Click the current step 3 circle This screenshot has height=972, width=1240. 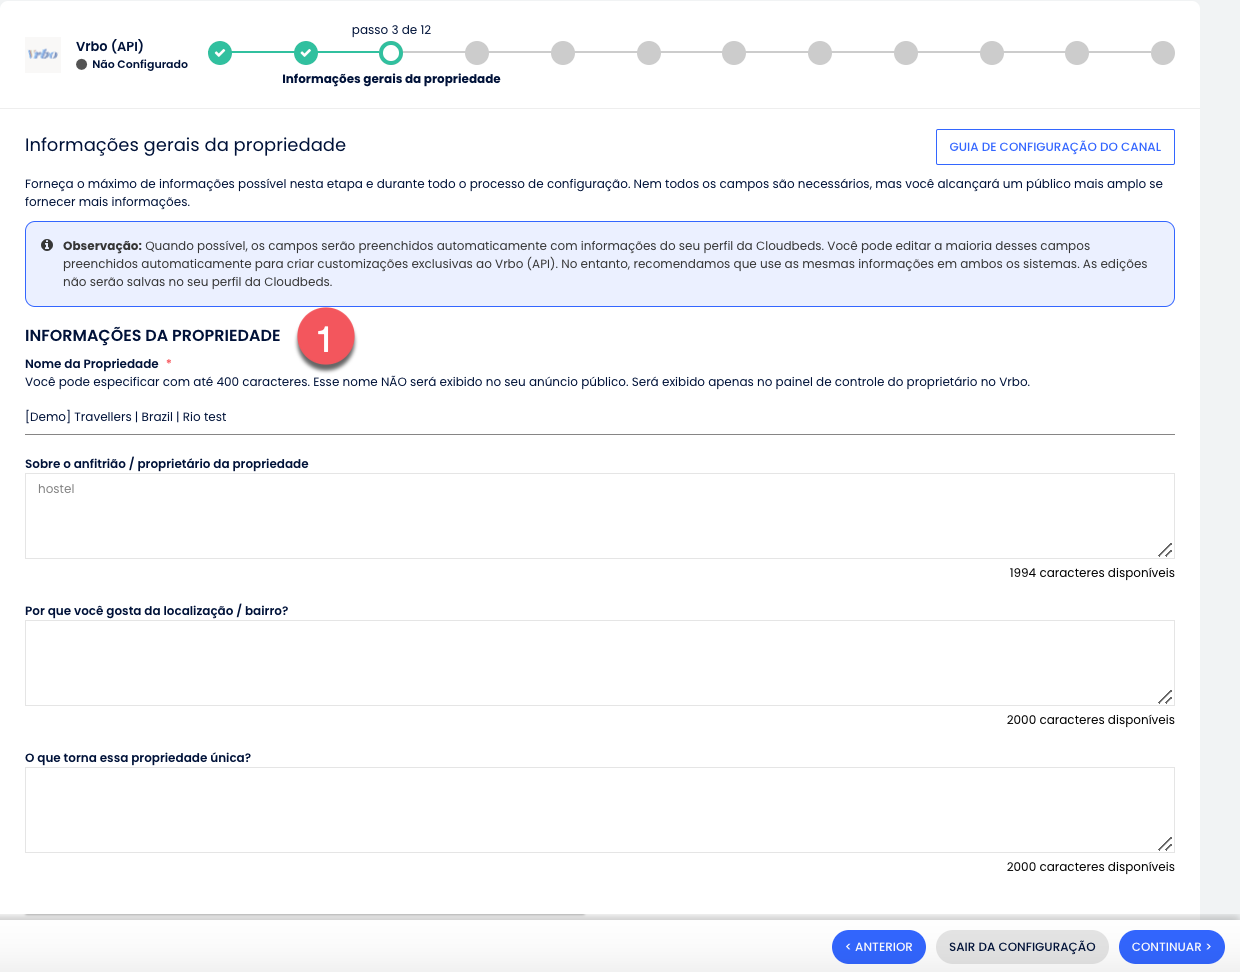(391, 53)
